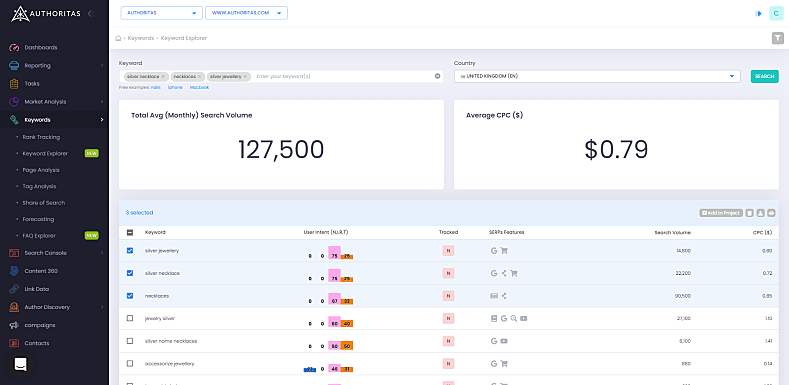Click the Google icon in the silver necklace row
This screenshot has height=385, width=789.
click(x=494, y=273)
